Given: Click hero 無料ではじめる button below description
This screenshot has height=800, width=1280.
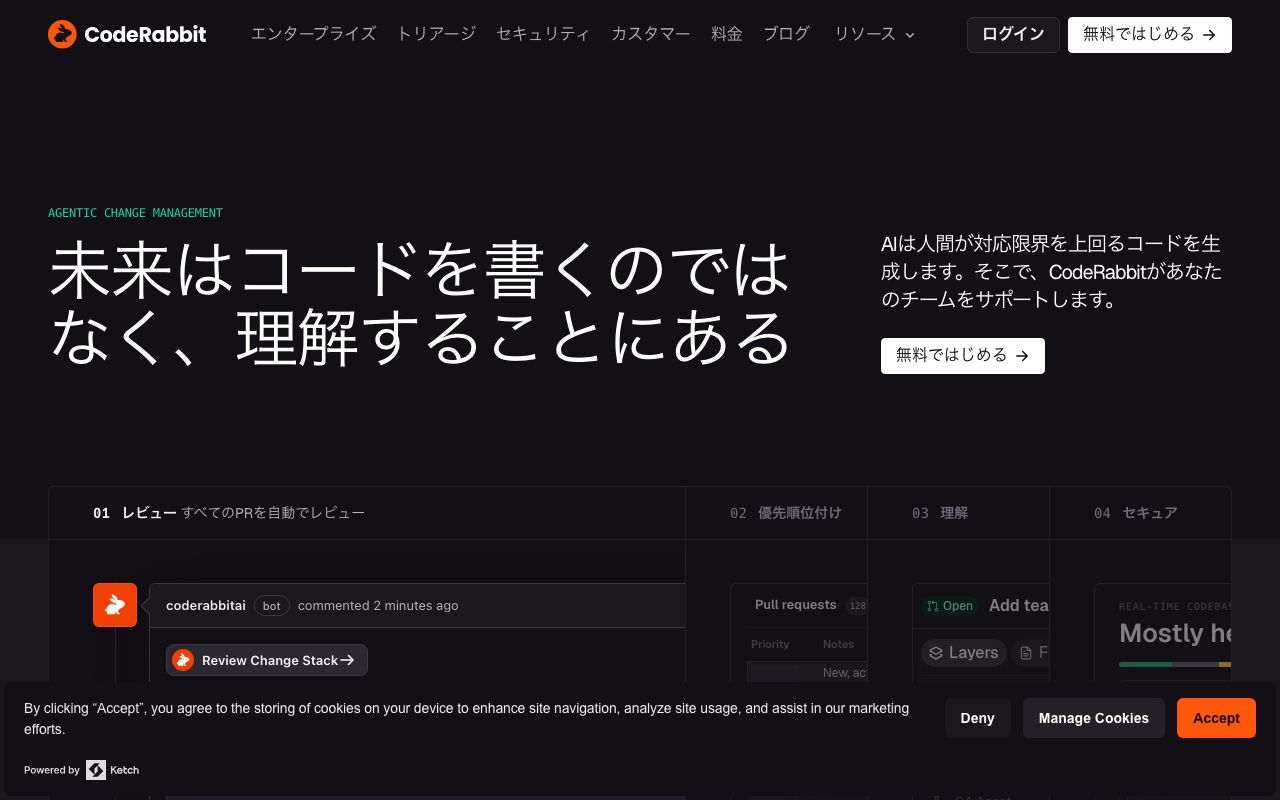Looking at the screenshot, I should point(963,356).
